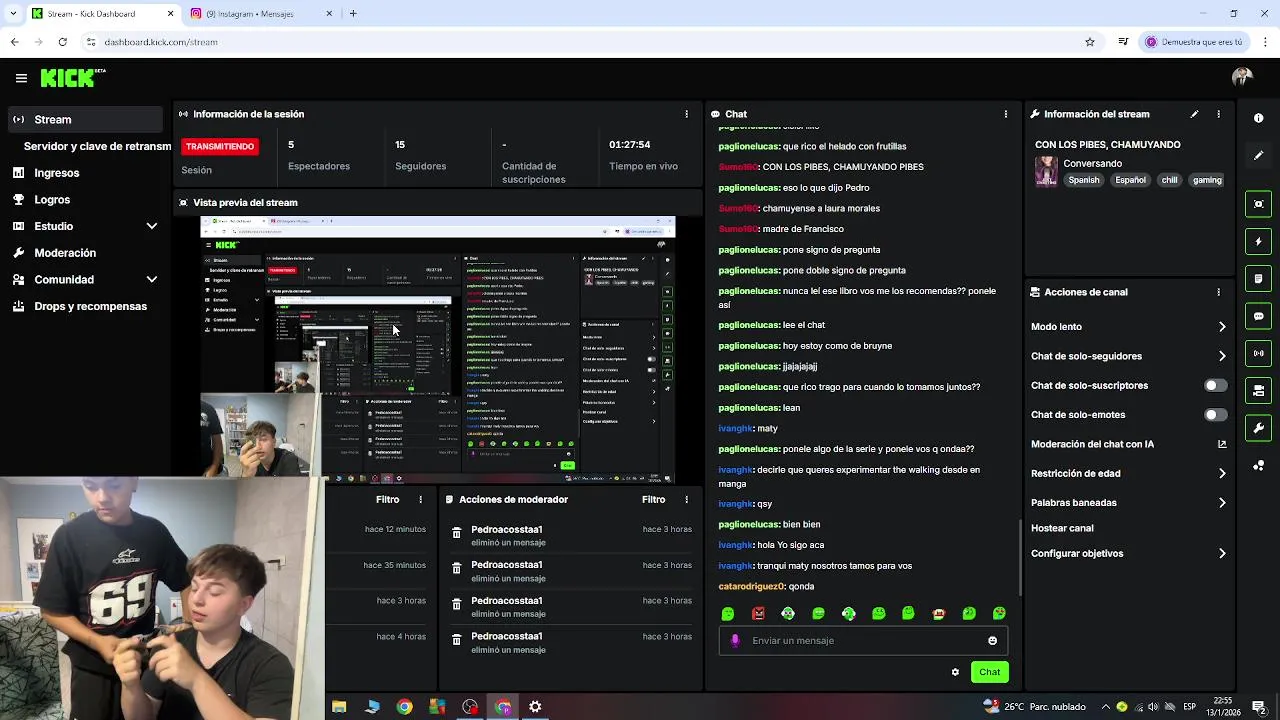Image resolution: width=1280 pixels, height=720 pixels.
Task: Expand Restricción de edad settings
Action: tap(1222, 473)
